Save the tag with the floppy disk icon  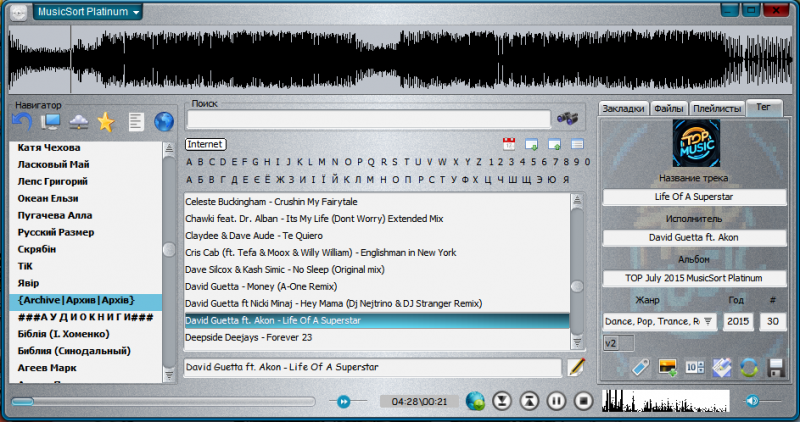[x=776, y=367]
